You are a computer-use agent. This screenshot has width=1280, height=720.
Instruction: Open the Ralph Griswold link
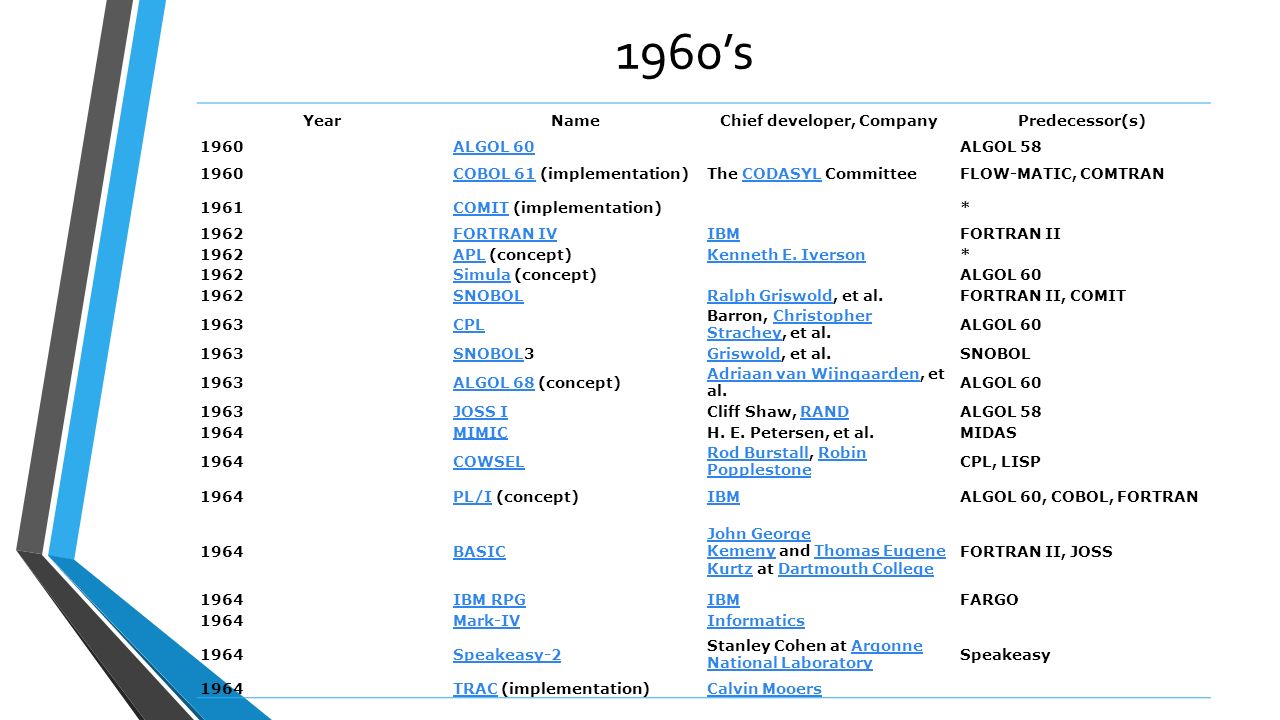point(770,296)
